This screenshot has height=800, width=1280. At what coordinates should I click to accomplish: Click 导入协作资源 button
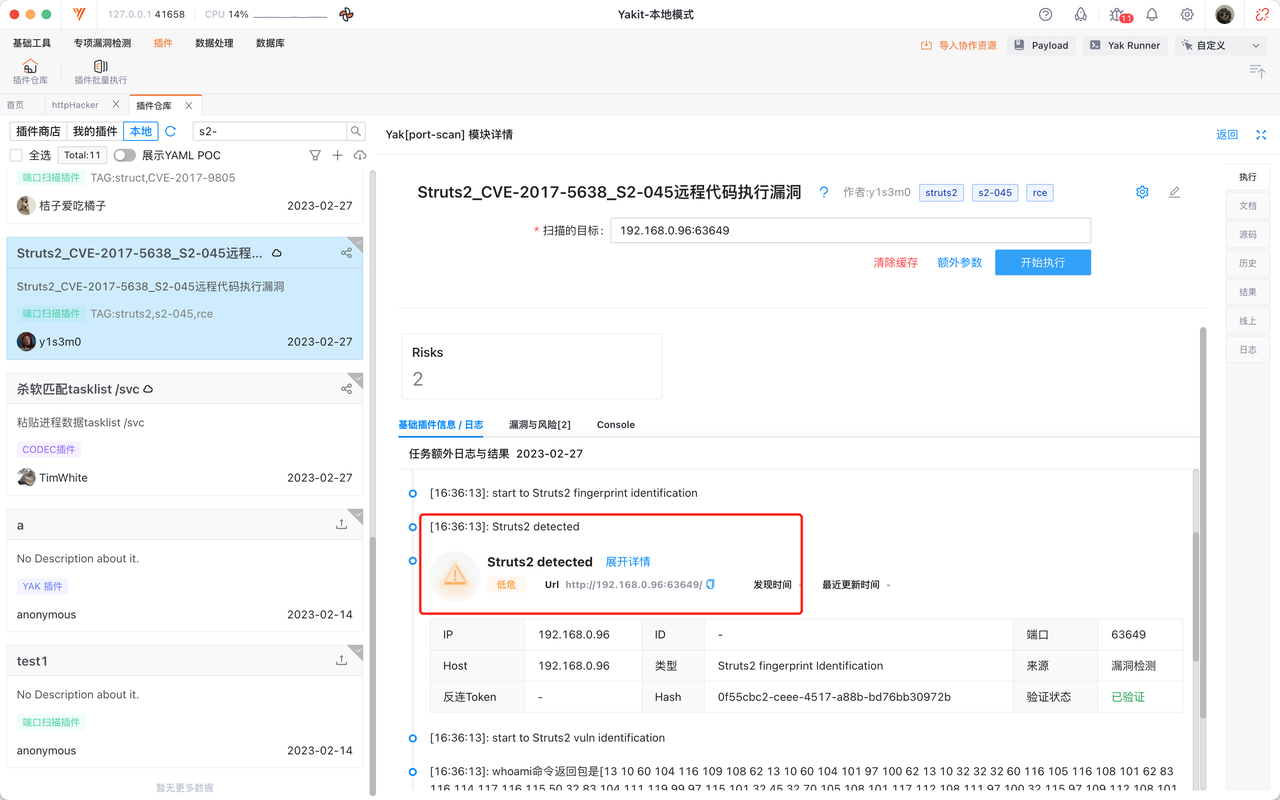959,45
